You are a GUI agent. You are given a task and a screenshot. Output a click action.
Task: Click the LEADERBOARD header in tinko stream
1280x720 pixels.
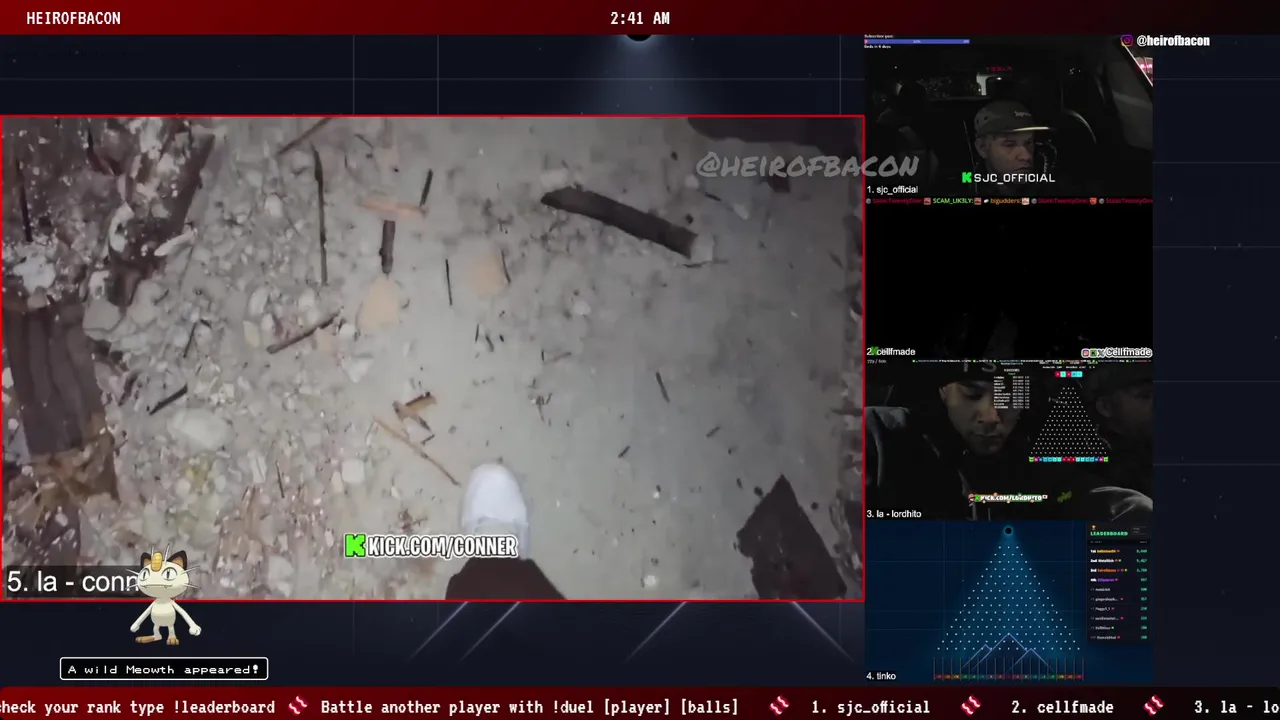pyautogui.click(x=1109, y=534)
